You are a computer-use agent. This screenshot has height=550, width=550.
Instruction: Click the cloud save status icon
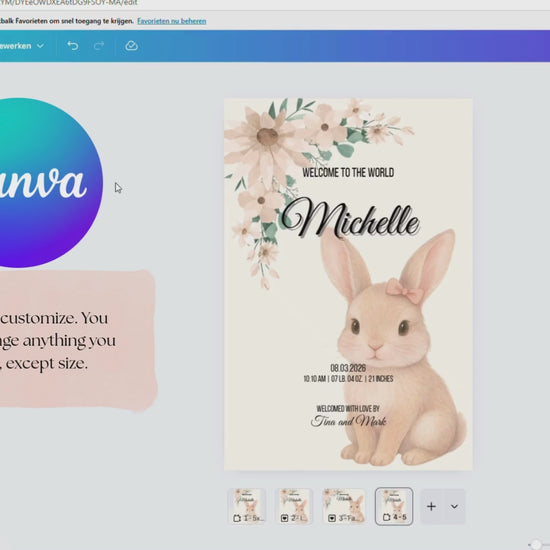coord(132,46)
